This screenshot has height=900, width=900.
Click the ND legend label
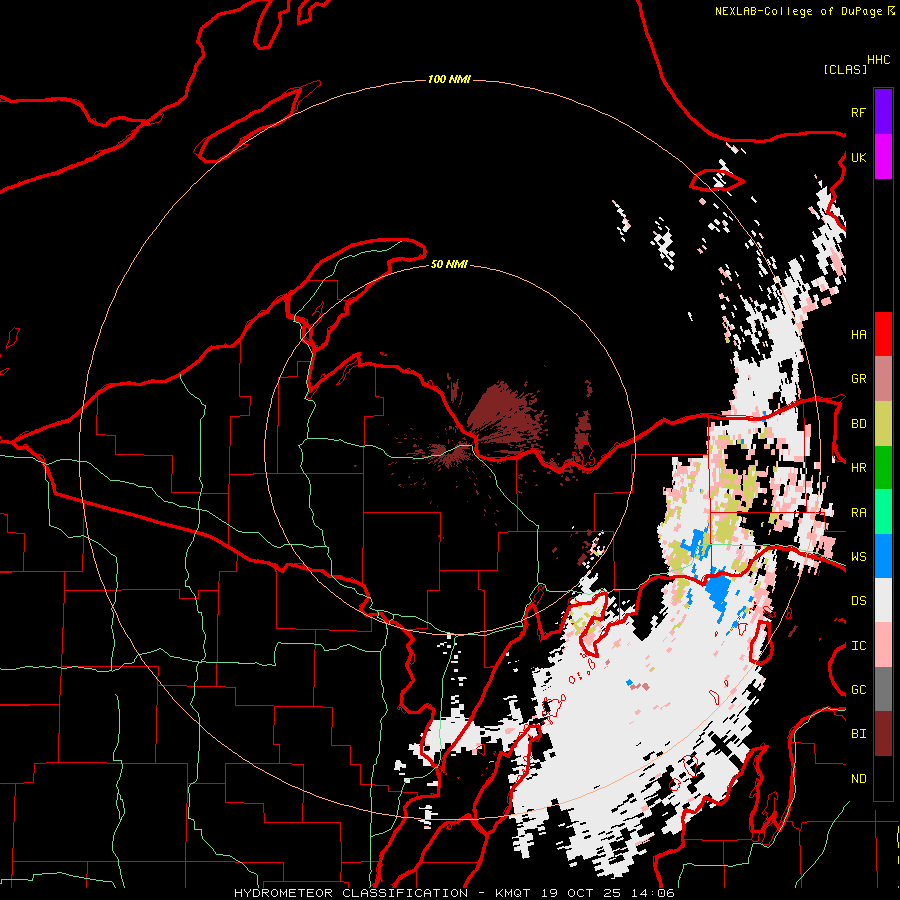[859, 779]
